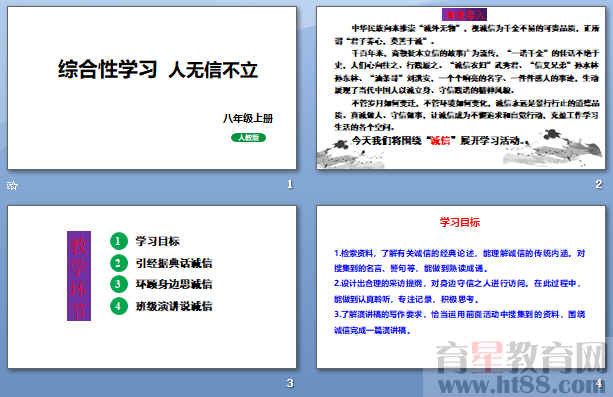The height and width of the screenshot is (397, 613).
Task: Click the 八年级上册 subtitle text
Action: pyautogui.click(x=248, y=118)
